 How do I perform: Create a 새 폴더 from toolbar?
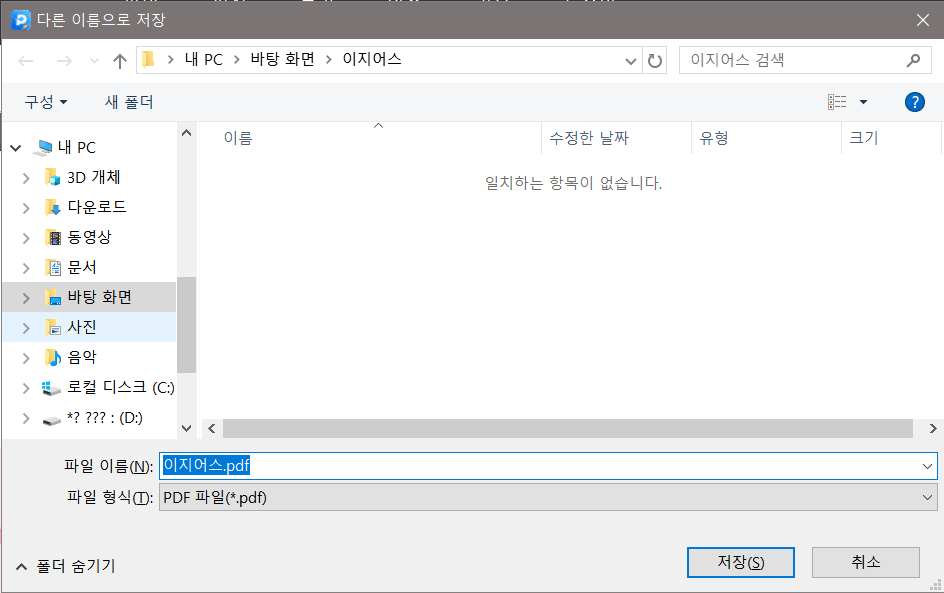[x=128, y=101]
